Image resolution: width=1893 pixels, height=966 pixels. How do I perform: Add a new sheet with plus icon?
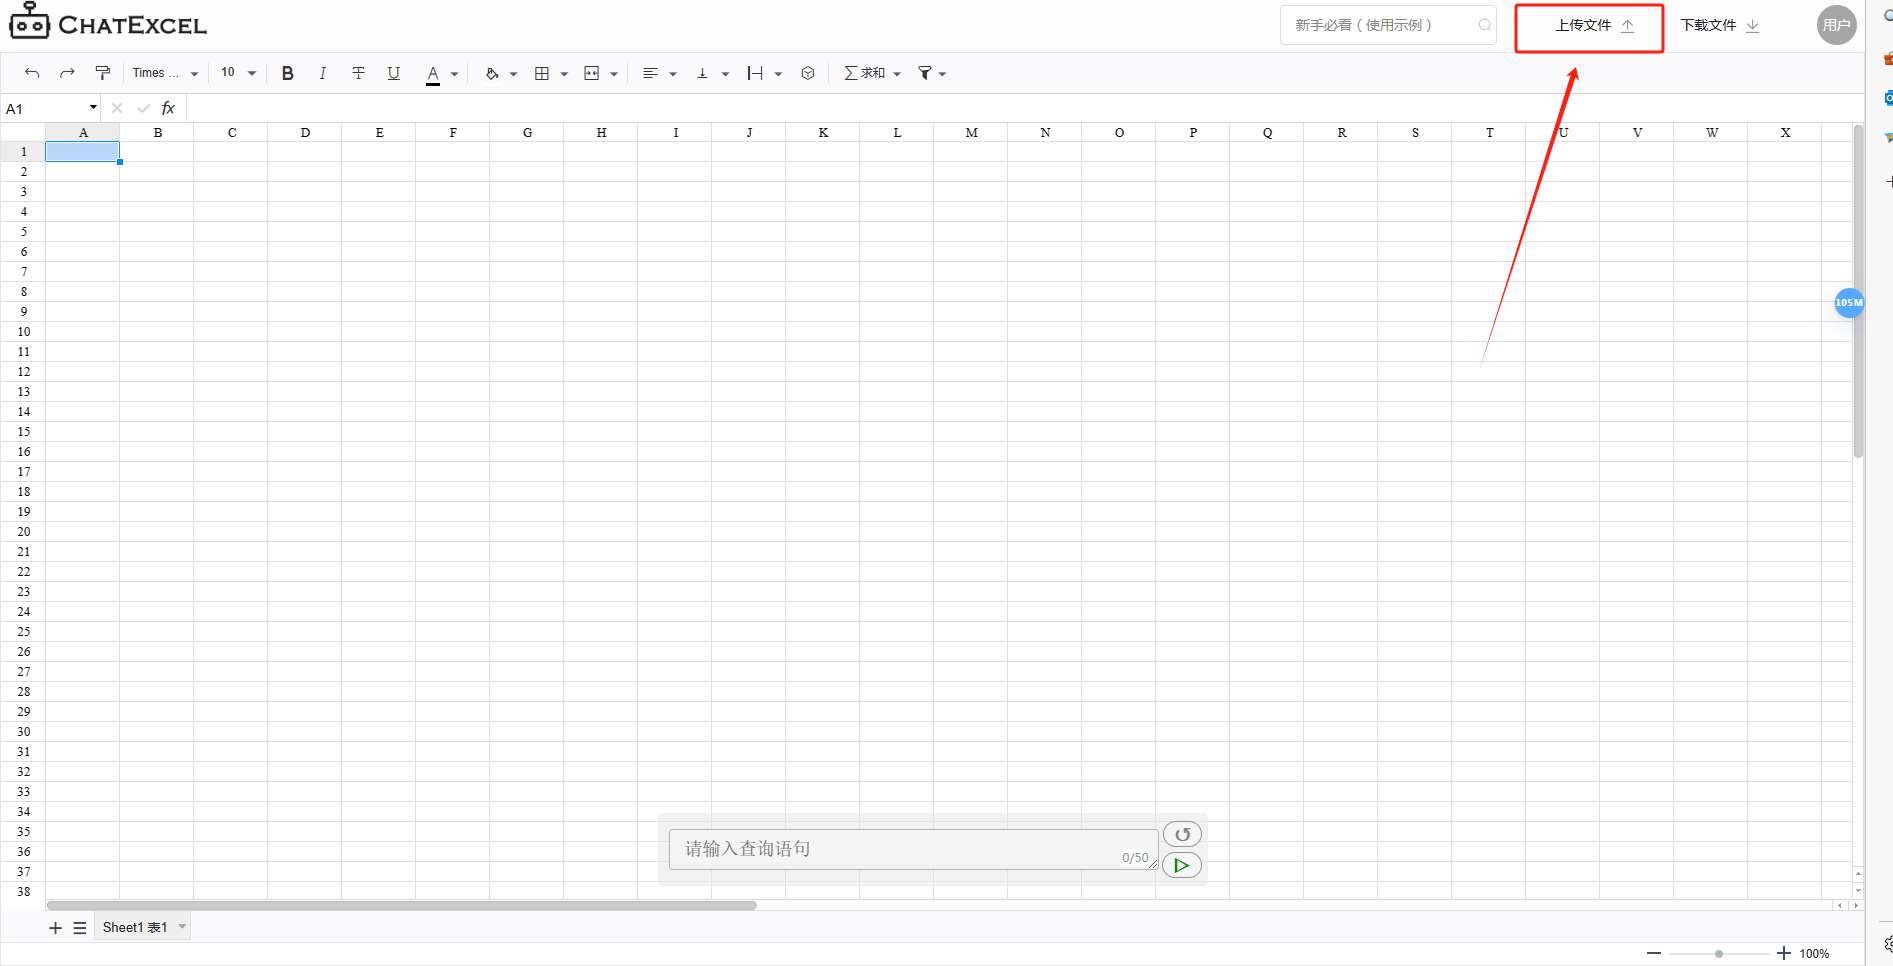[55, 928]
